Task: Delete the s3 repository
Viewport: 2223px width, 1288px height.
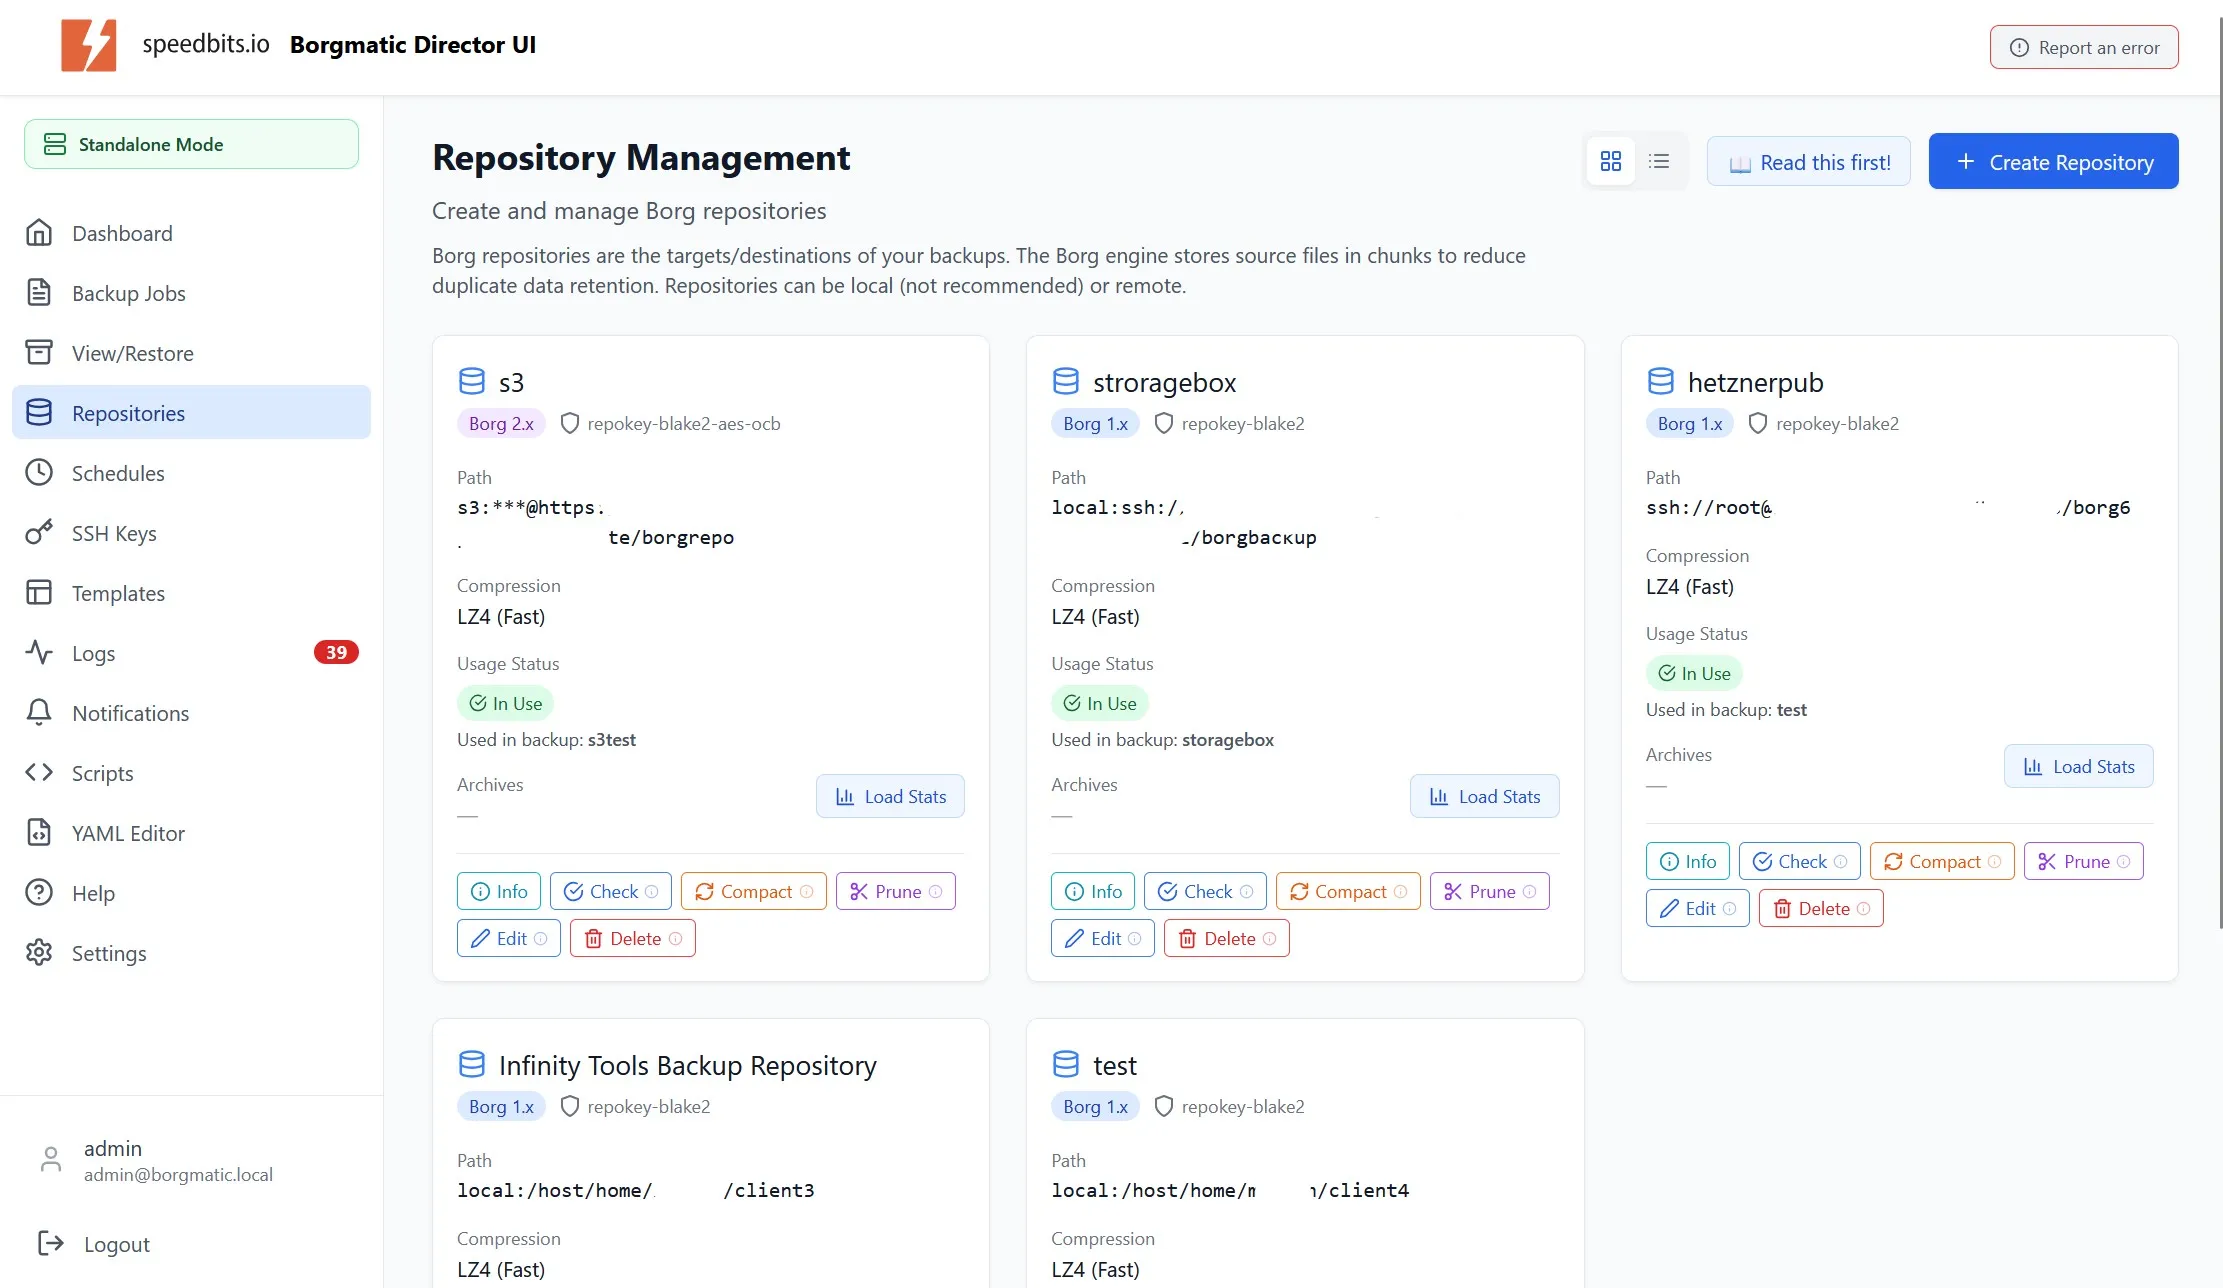Action: point(633,938)
